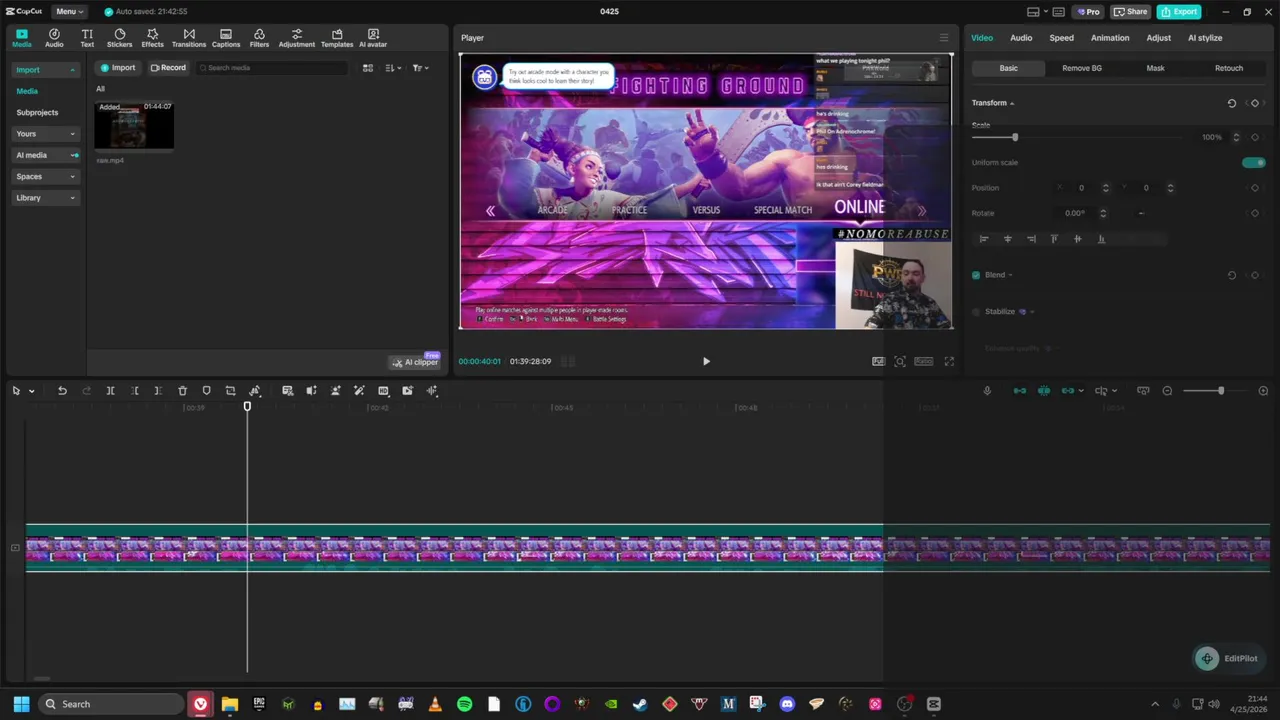Open the Ratio button in player
Screen dimensions: 1280x720
923,361
